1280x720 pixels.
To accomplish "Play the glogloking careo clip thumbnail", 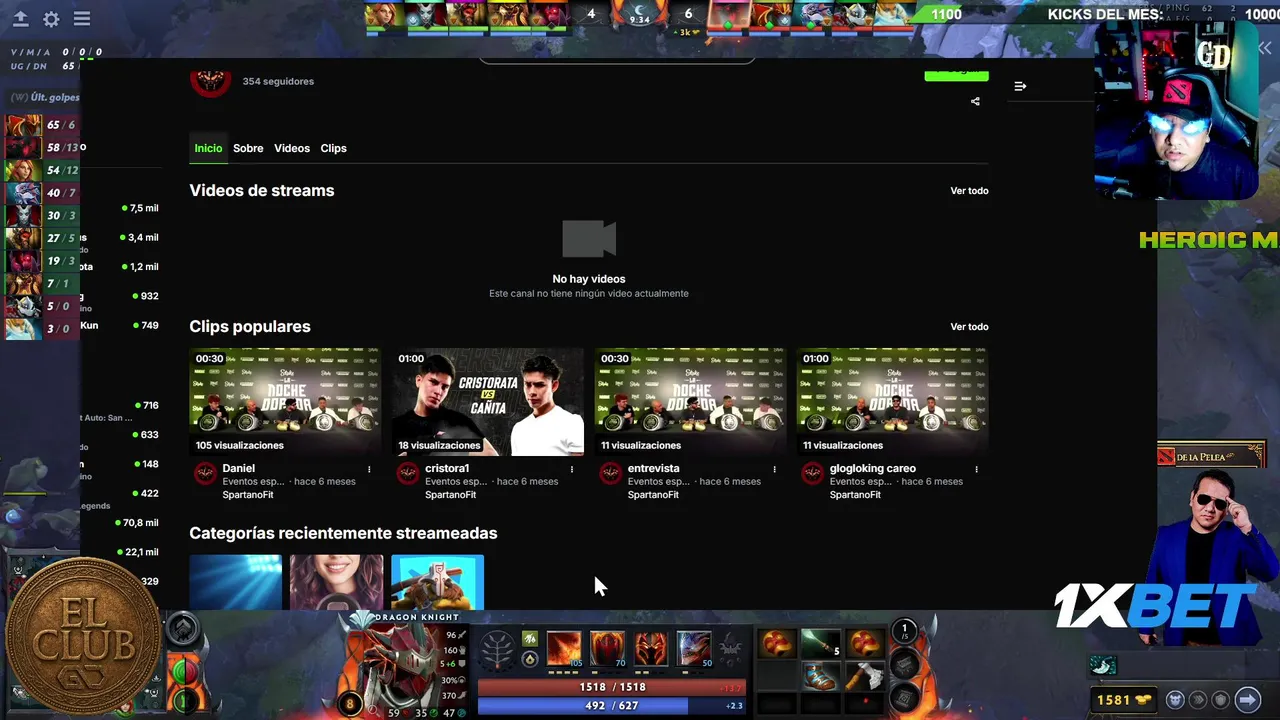I will pos(892,401).
